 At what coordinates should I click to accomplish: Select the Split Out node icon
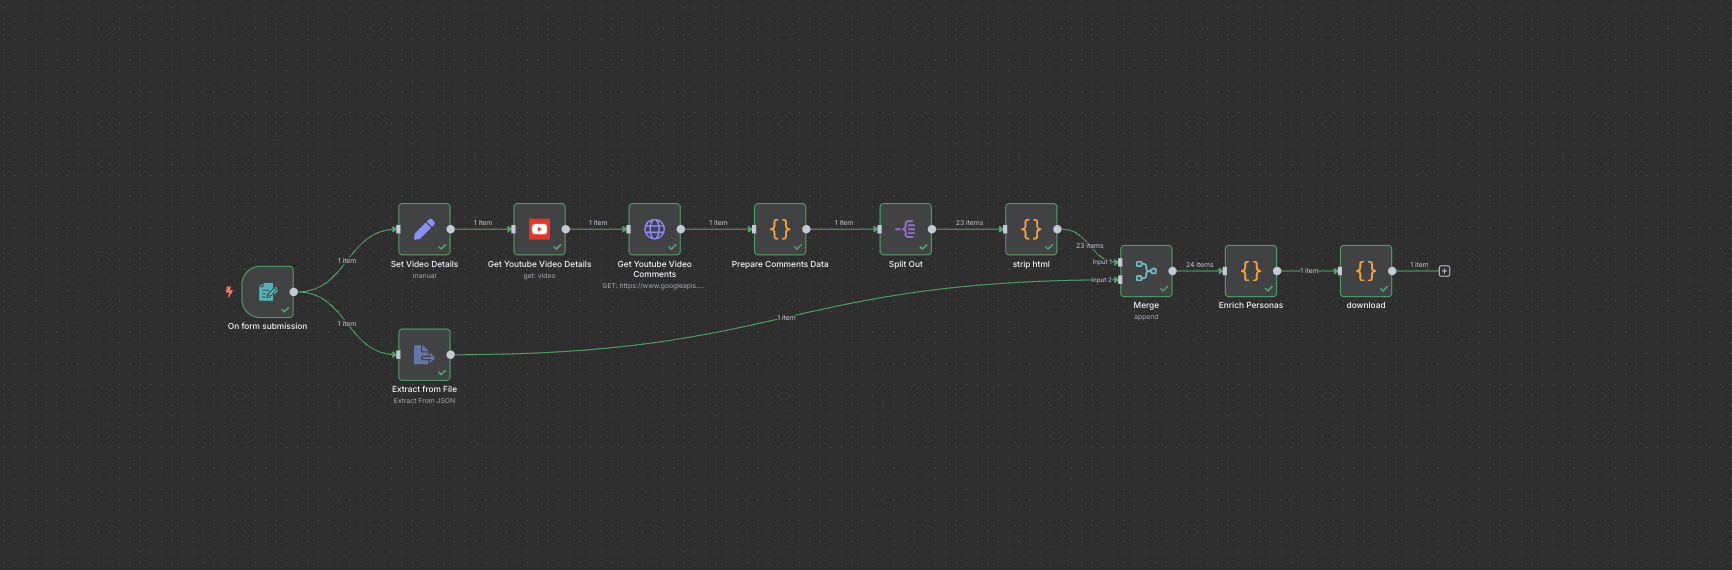point(905,229)
